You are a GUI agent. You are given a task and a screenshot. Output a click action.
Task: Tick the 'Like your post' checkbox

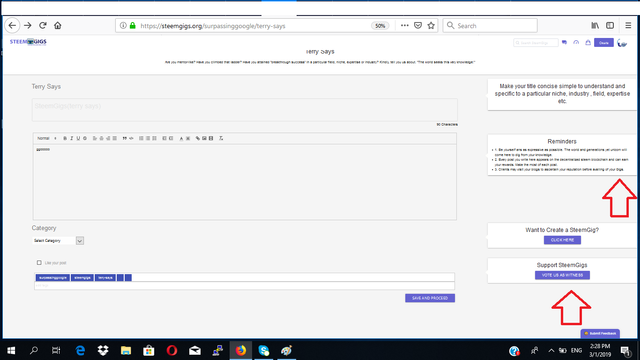pos(39,262)
